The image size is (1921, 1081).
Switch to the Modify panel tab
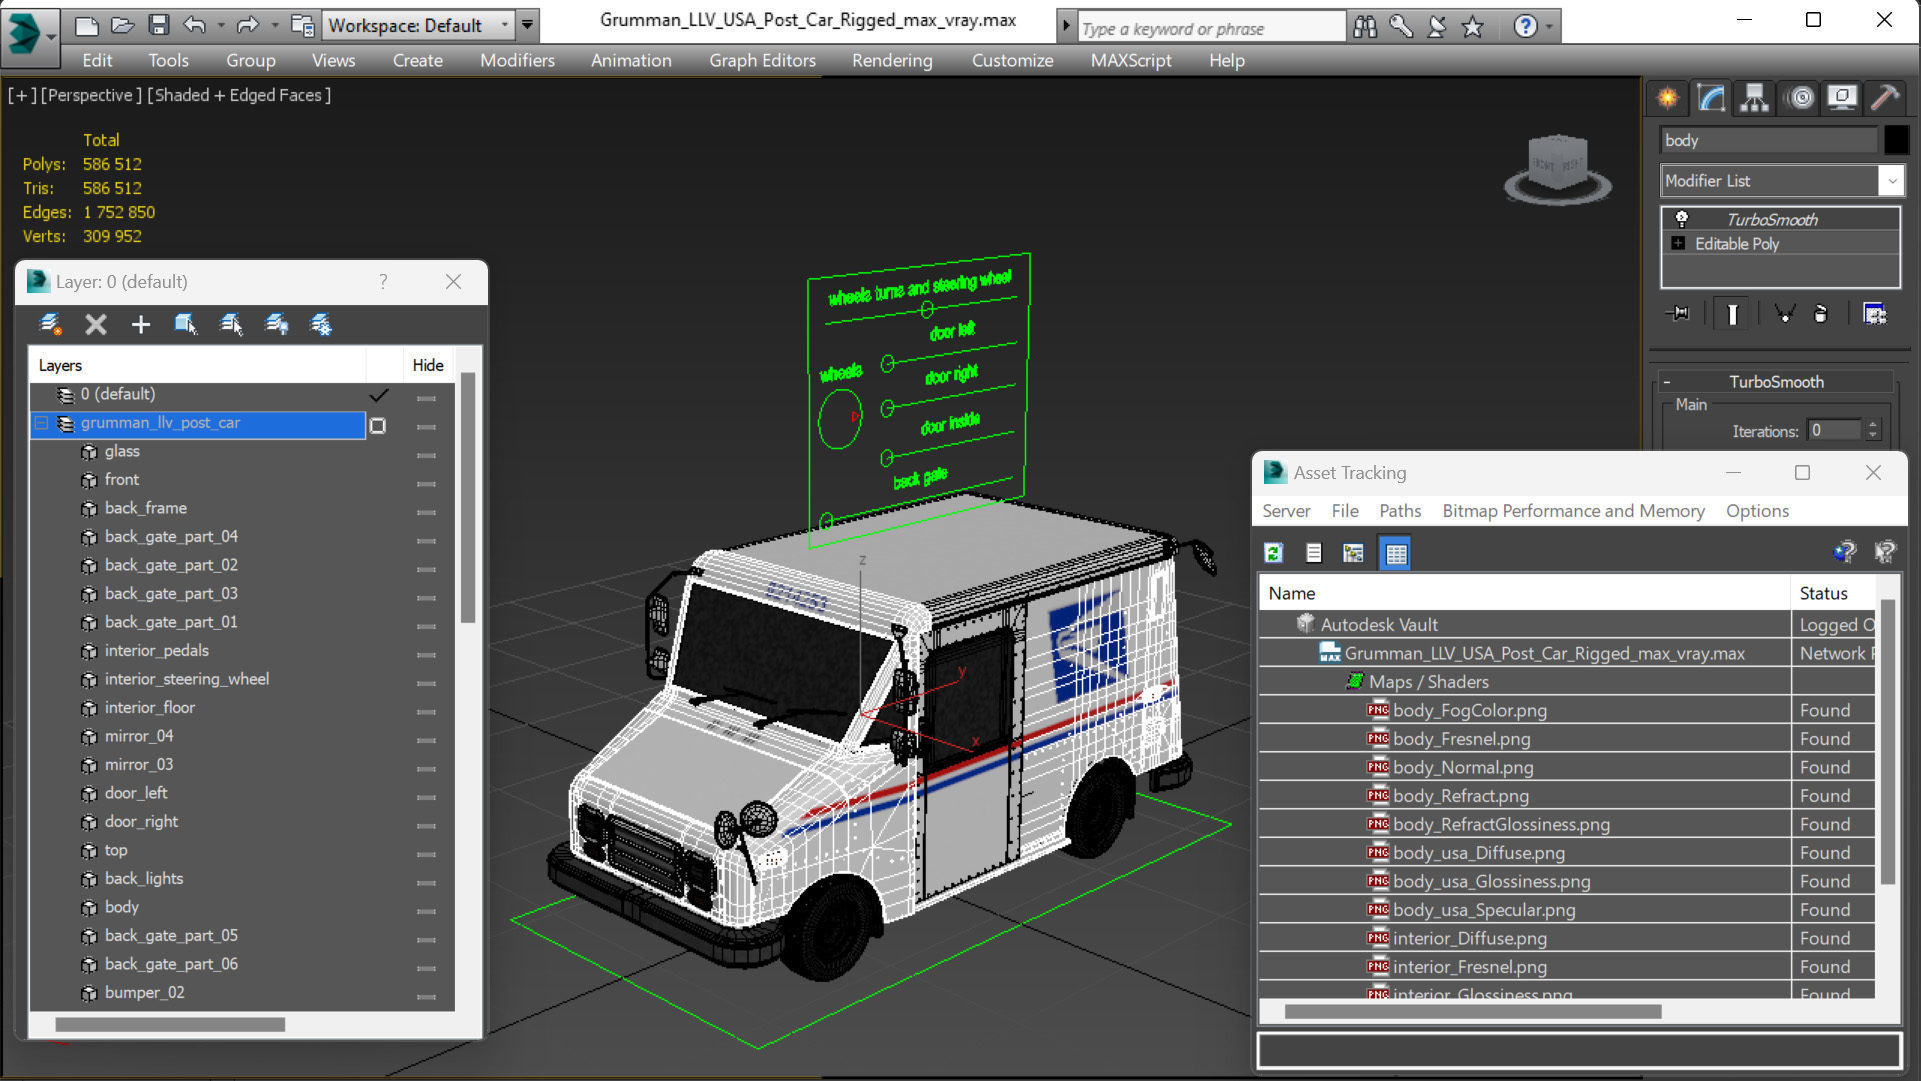pos(1711,97)
